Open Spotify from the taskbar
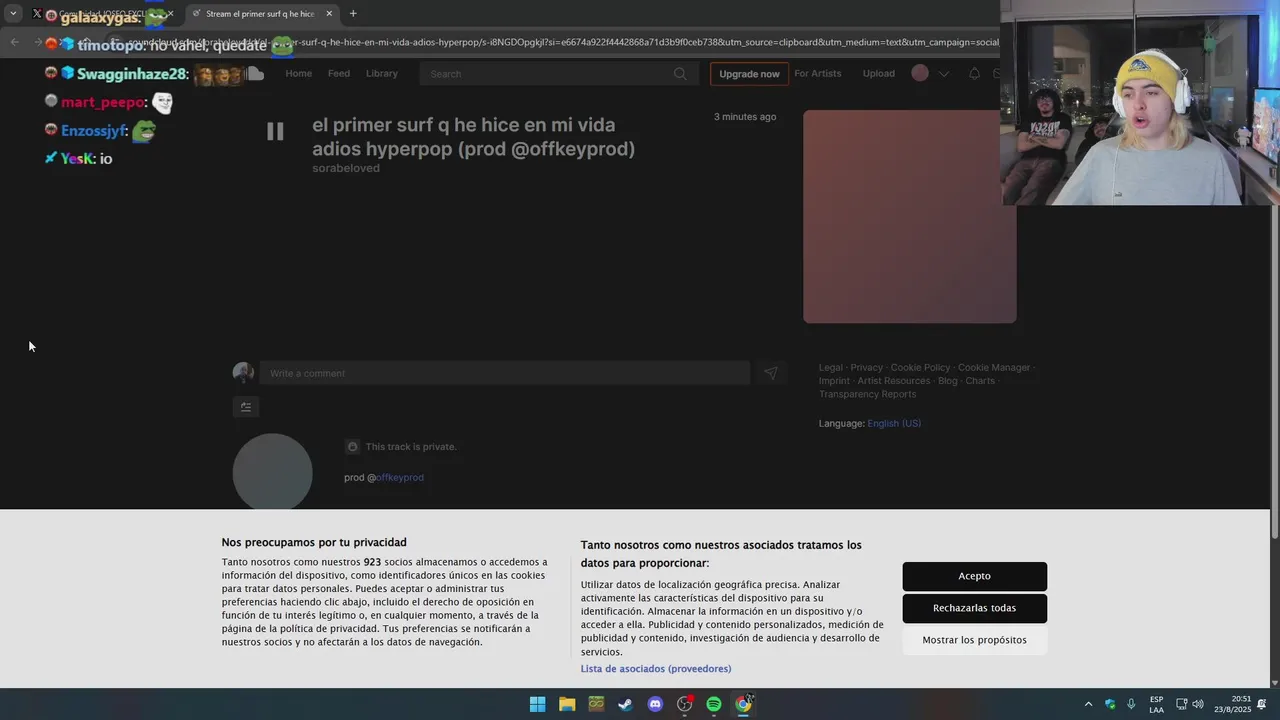 pos(714,704)
